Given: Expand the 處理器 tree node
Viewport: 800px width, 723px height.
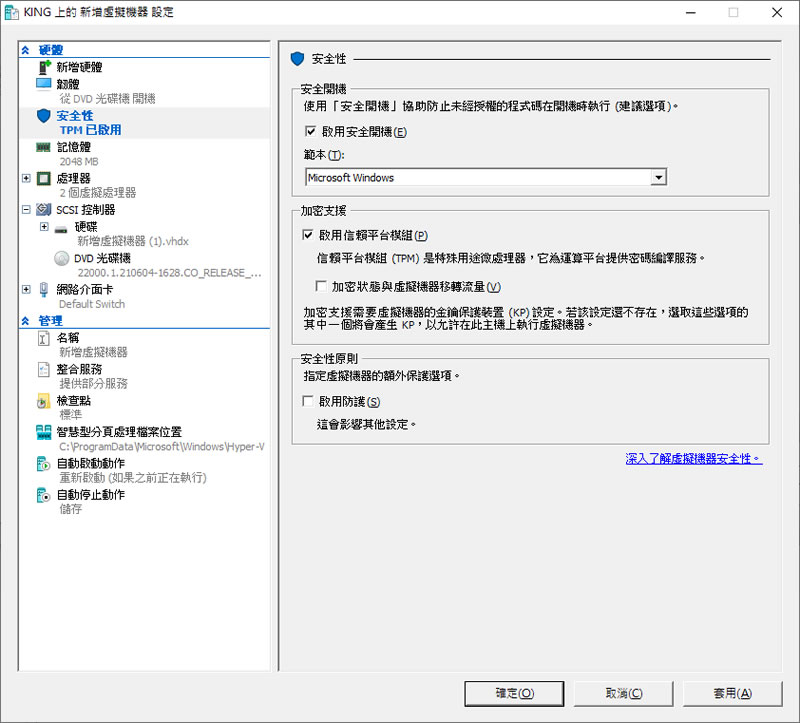Looking at the screenshot, I should [26, 178].
